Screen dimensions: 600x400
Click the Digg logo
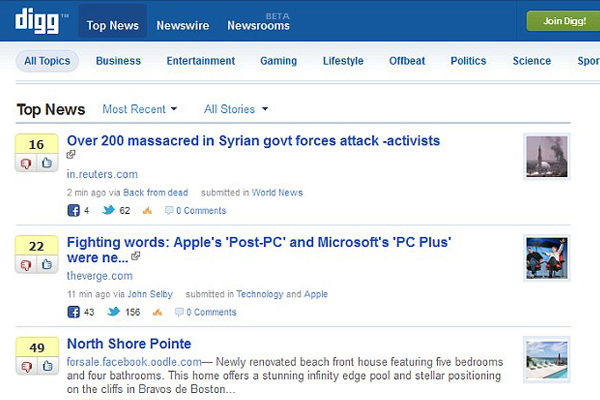(38, 21)
